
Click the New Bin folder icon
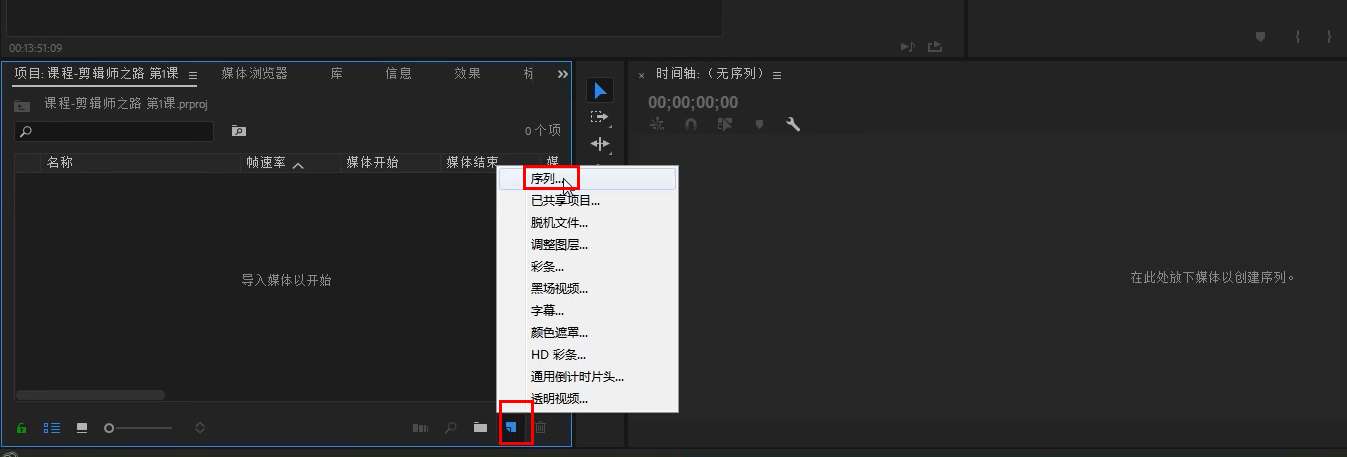point(481,428)
